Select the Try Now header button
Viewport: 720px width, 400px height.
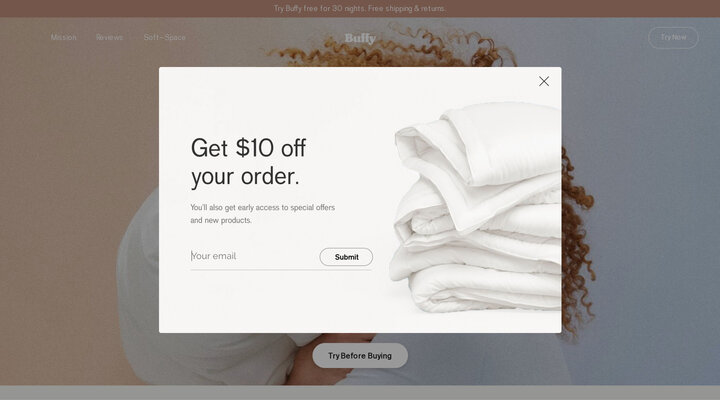point(673,37)
